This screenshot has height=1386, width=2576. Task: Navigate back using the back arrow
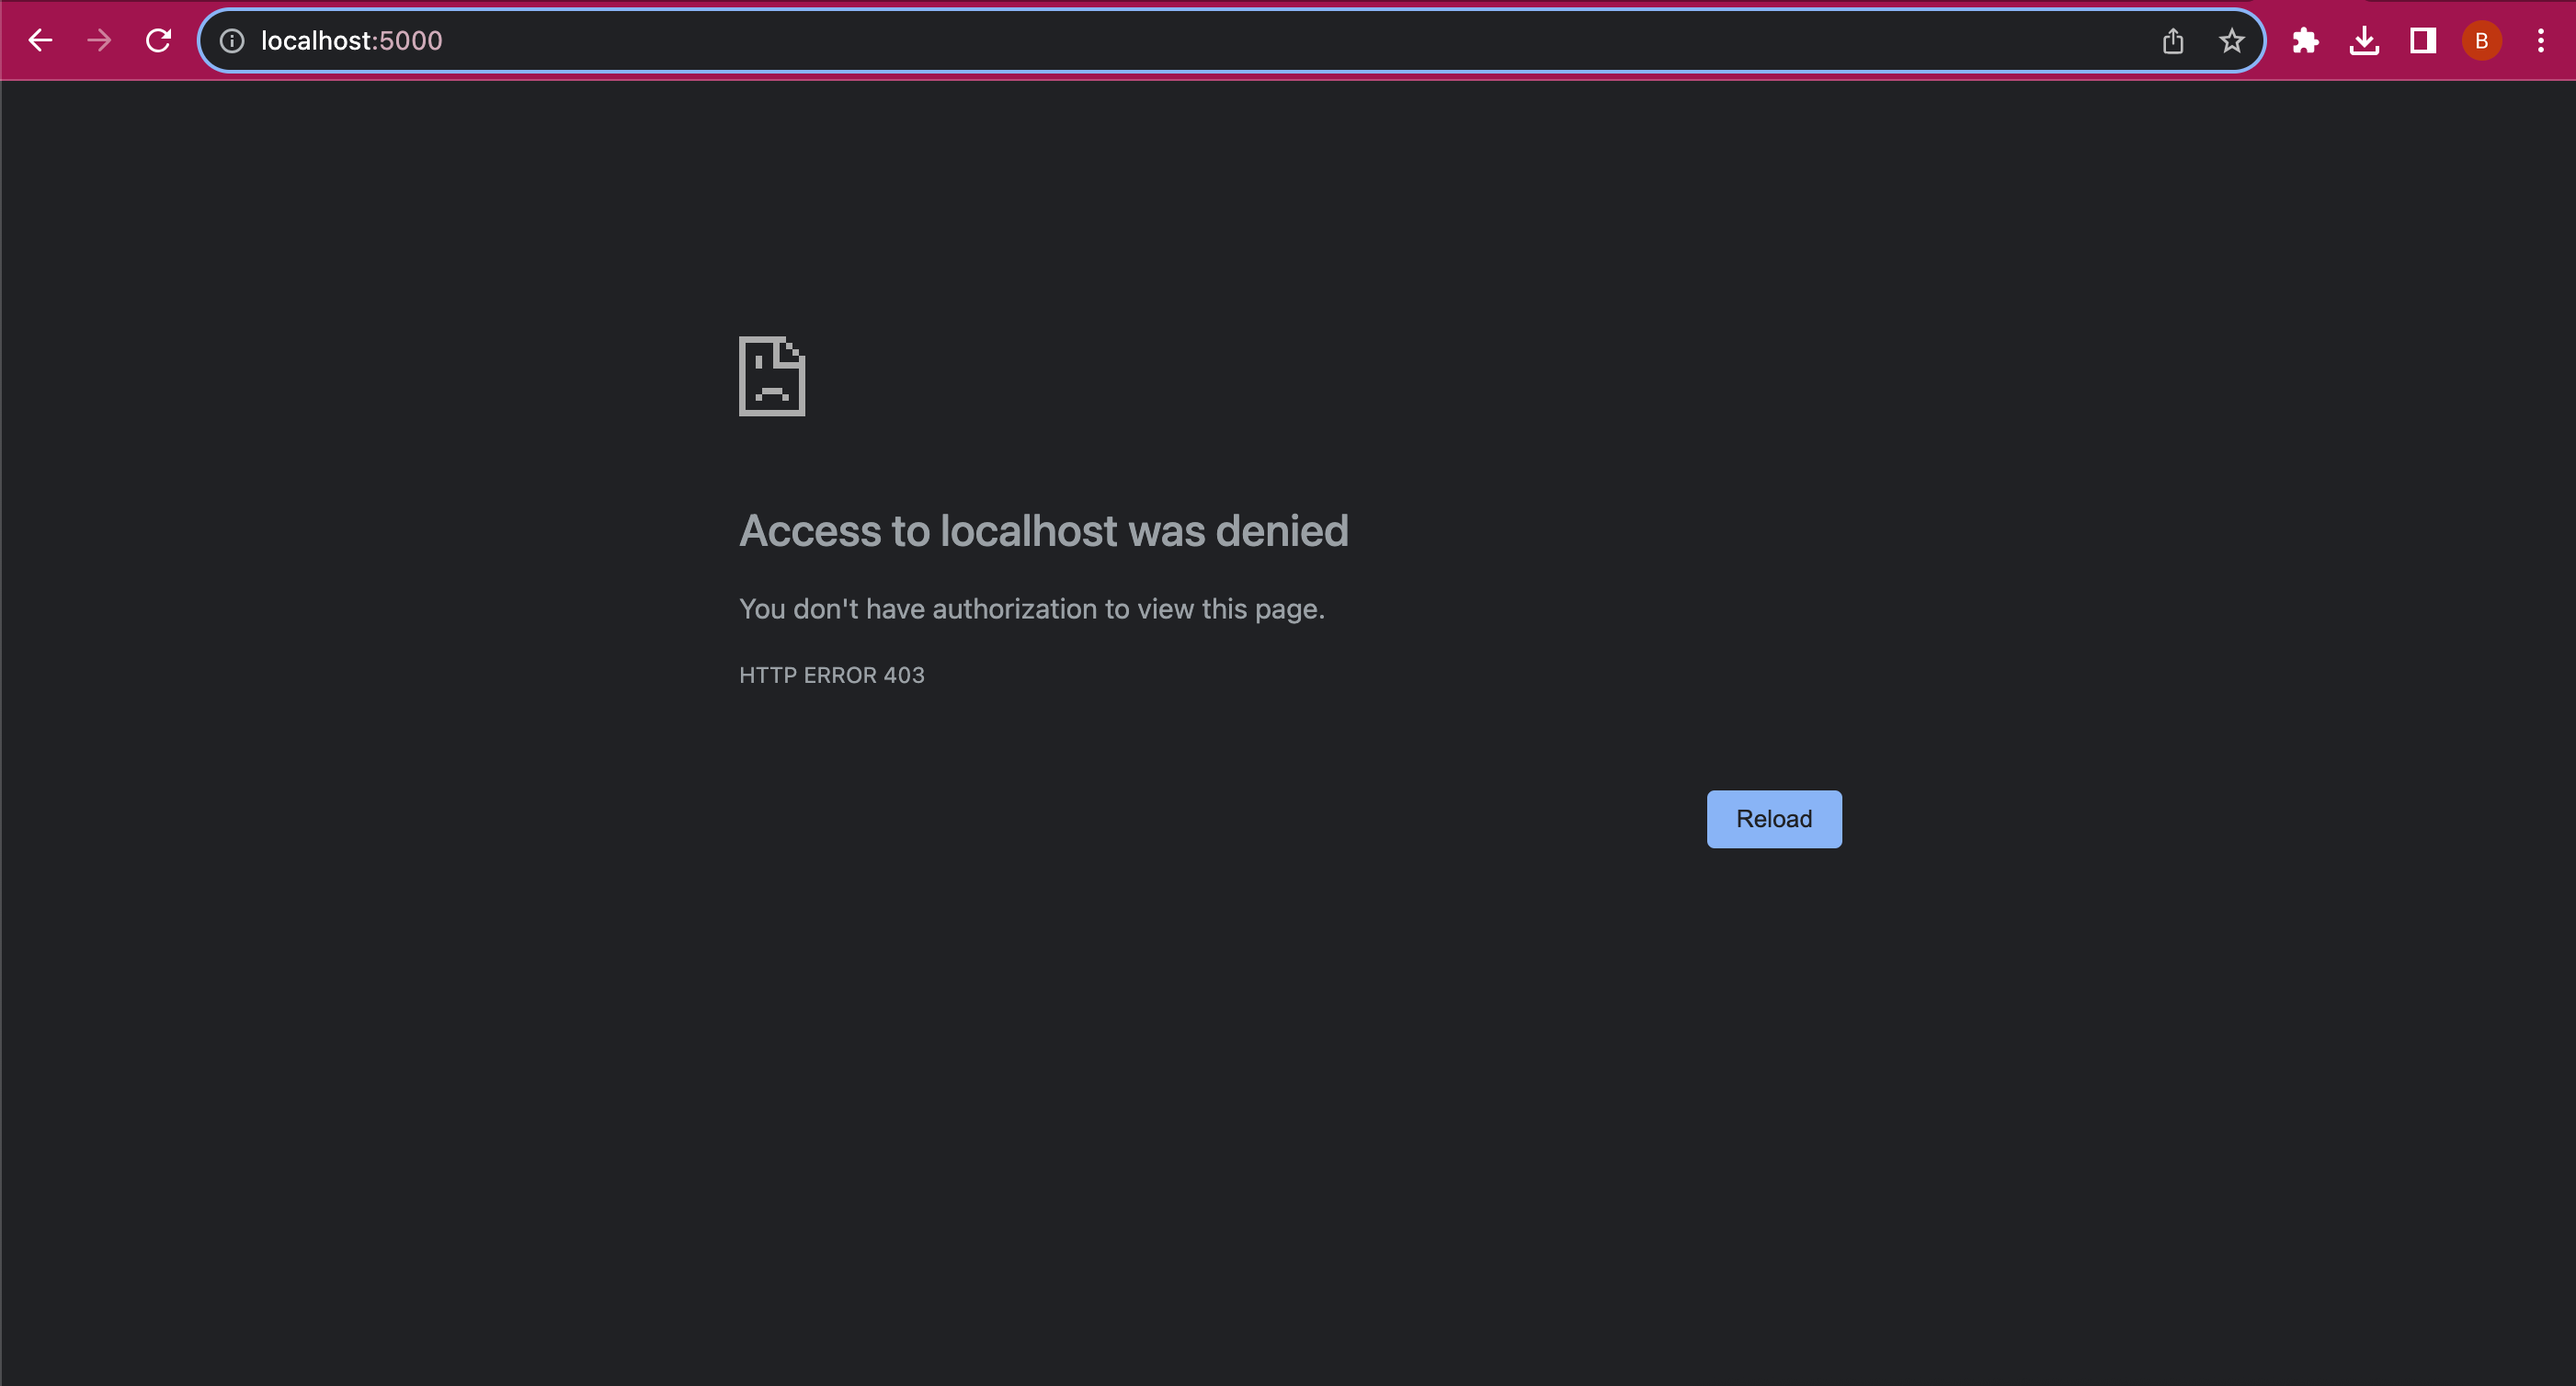point(40,40)
